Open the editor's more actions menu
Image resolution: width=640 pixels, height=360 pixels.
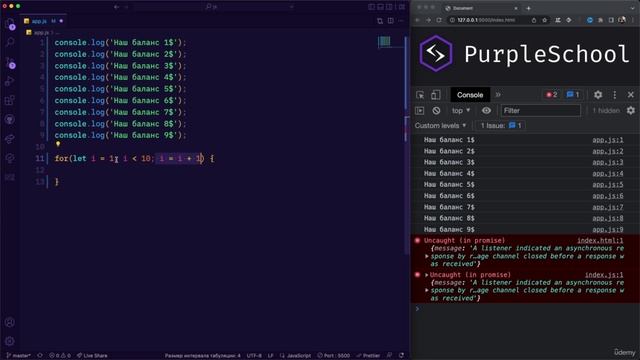pos(401,21)
